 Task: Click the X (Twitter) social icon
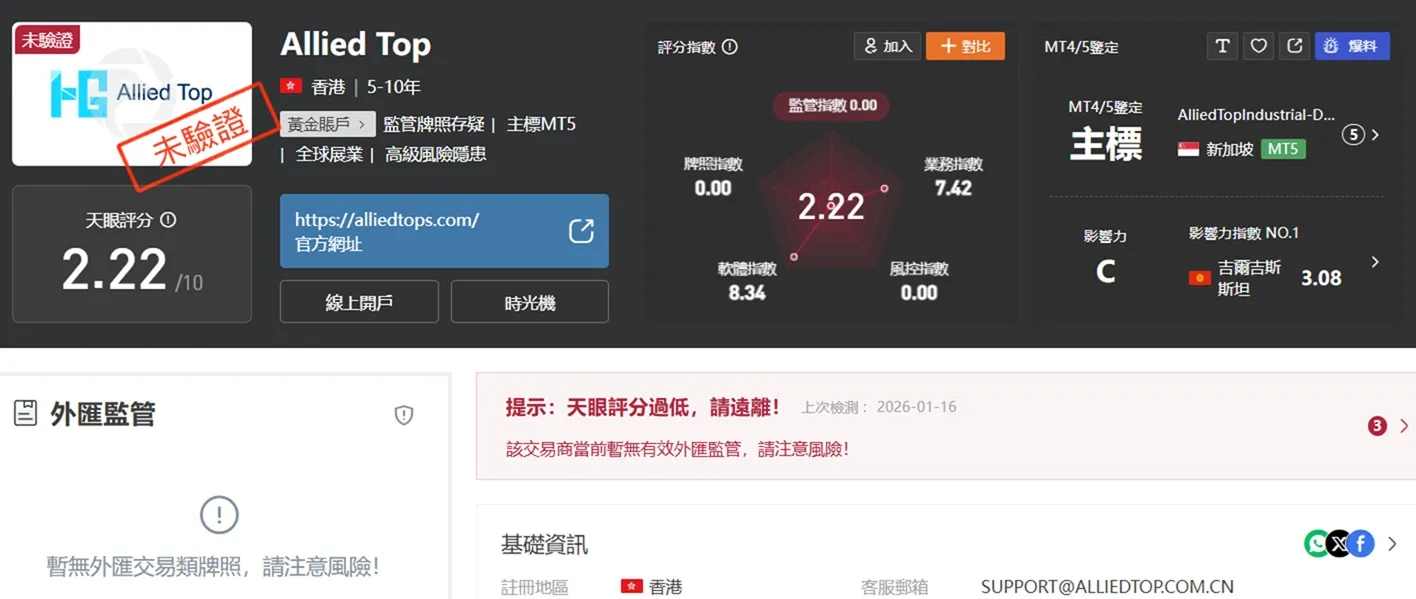(x=1339, y=543)
